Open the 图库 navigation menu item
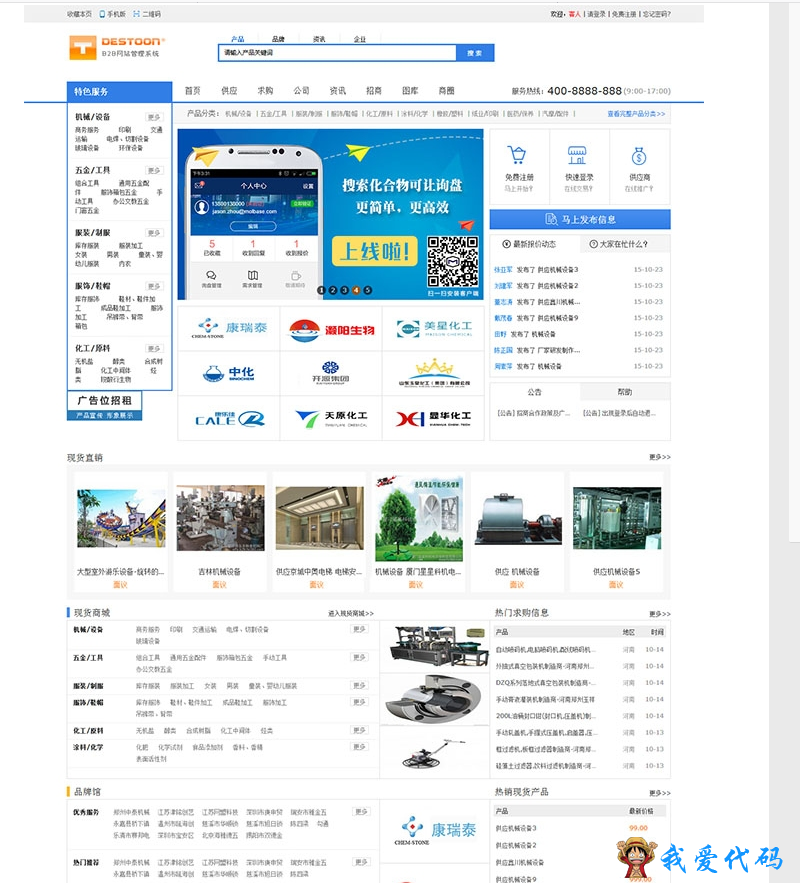Screen dimensions: 800x883 coord(410,91)
